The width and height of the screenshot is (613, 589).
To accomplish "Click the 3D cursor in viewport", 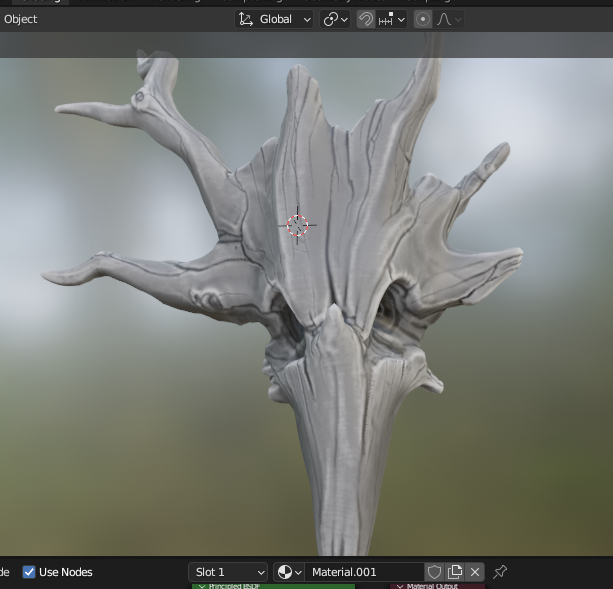I will (298, 225).
